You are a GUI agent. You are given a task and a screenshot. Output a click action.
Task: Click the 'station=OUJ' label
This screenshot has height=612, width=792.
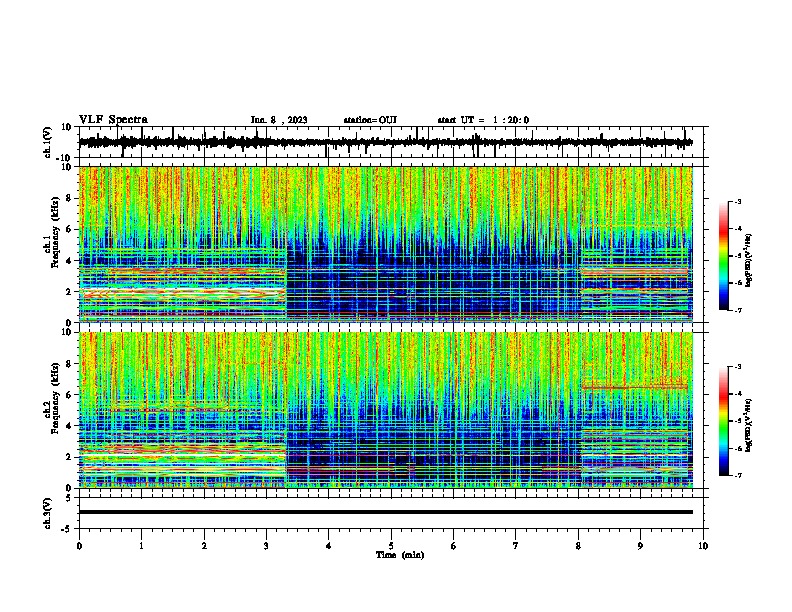[370, 120]
